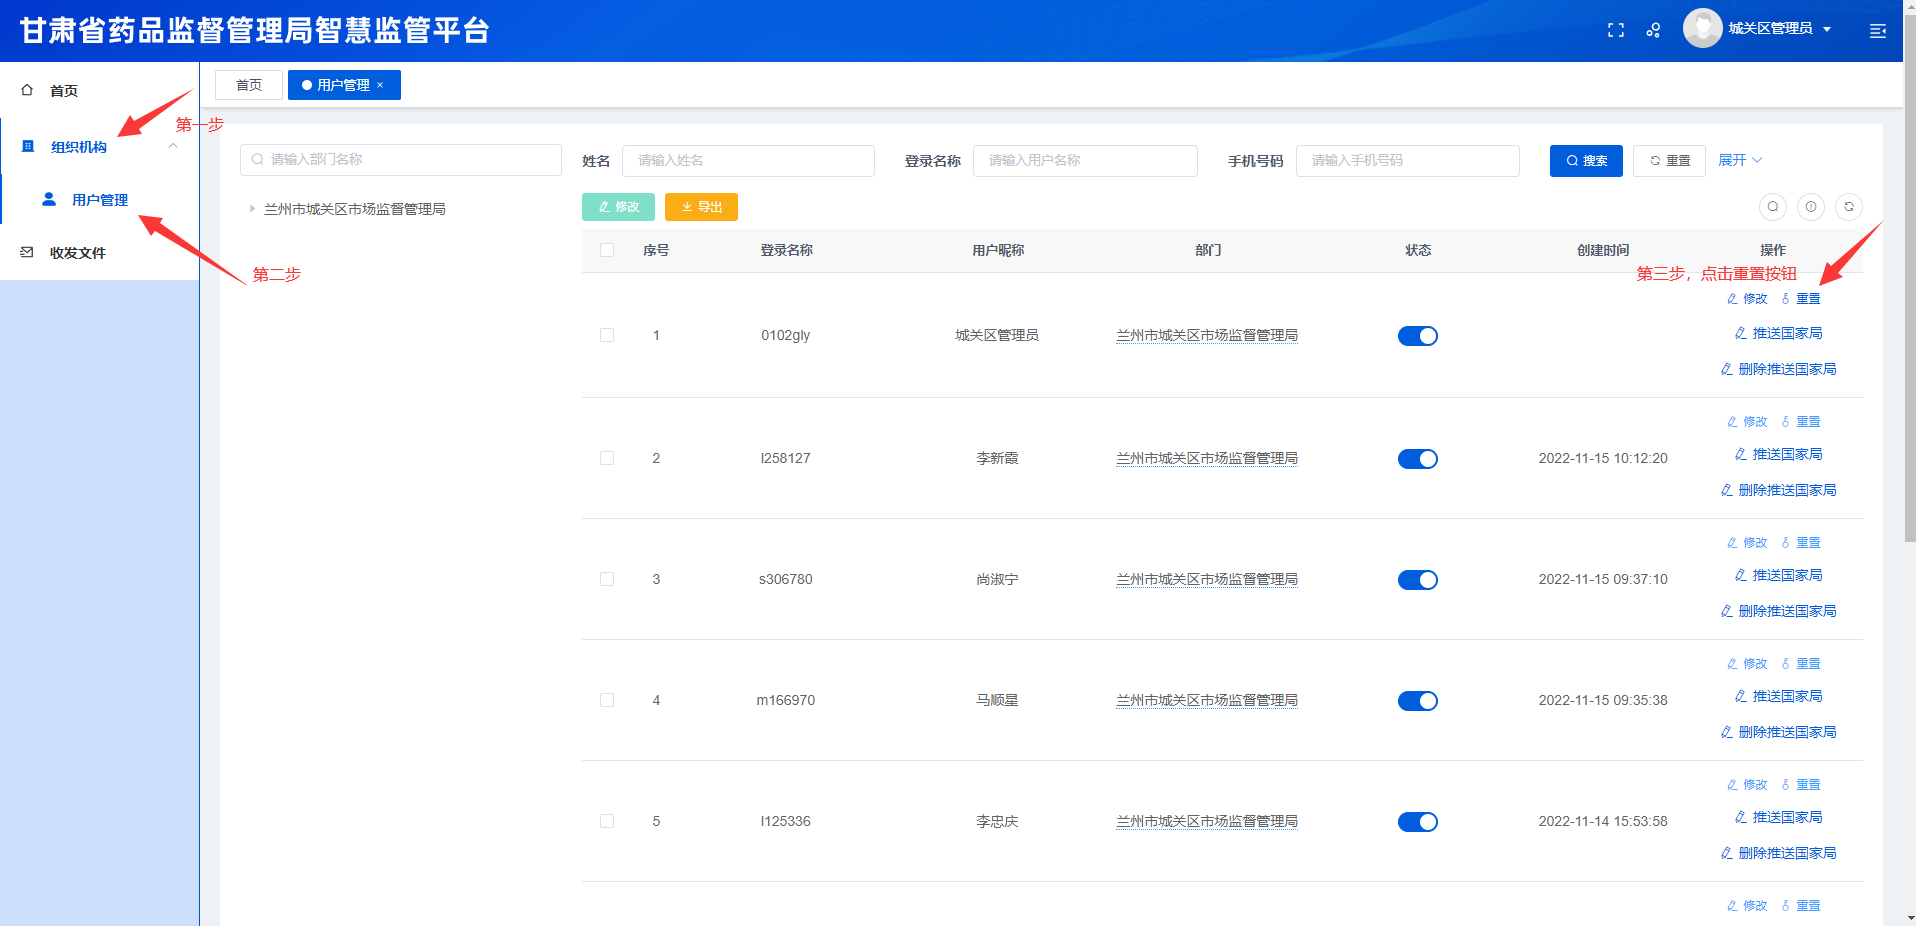The image size is (1916, 926).
Task: Click 删除推送国家局 for user l258127
Action: coord(1778,490)
